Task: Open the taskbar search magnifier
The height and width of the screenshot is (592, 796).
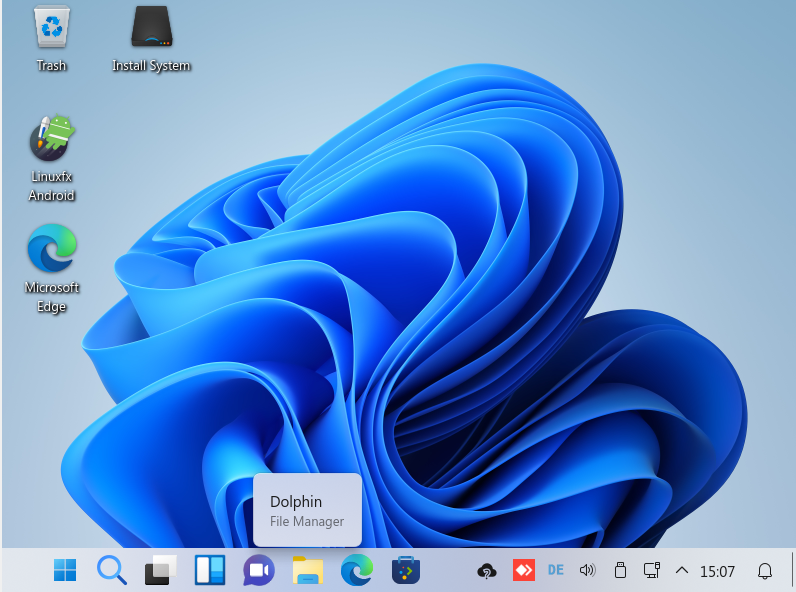Action: click(112, 570)
